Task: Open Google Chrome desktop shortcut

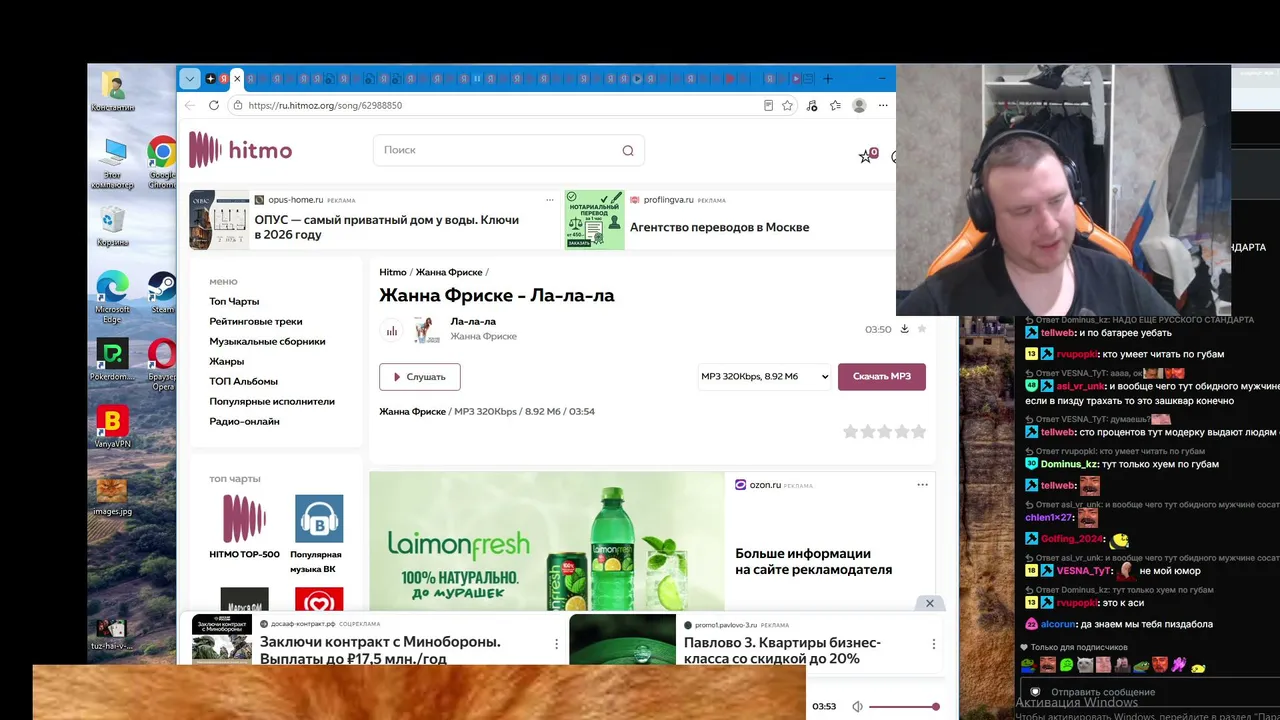Action: (x=162, y=163)
